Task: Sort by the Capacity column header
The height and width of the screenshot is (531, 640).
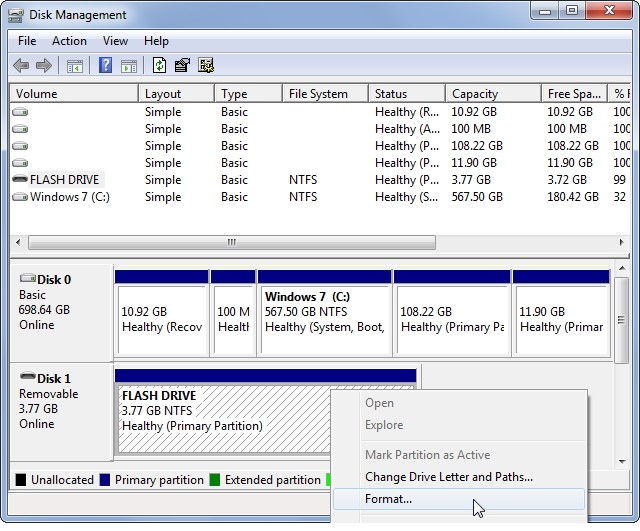Action: point(493,94)
